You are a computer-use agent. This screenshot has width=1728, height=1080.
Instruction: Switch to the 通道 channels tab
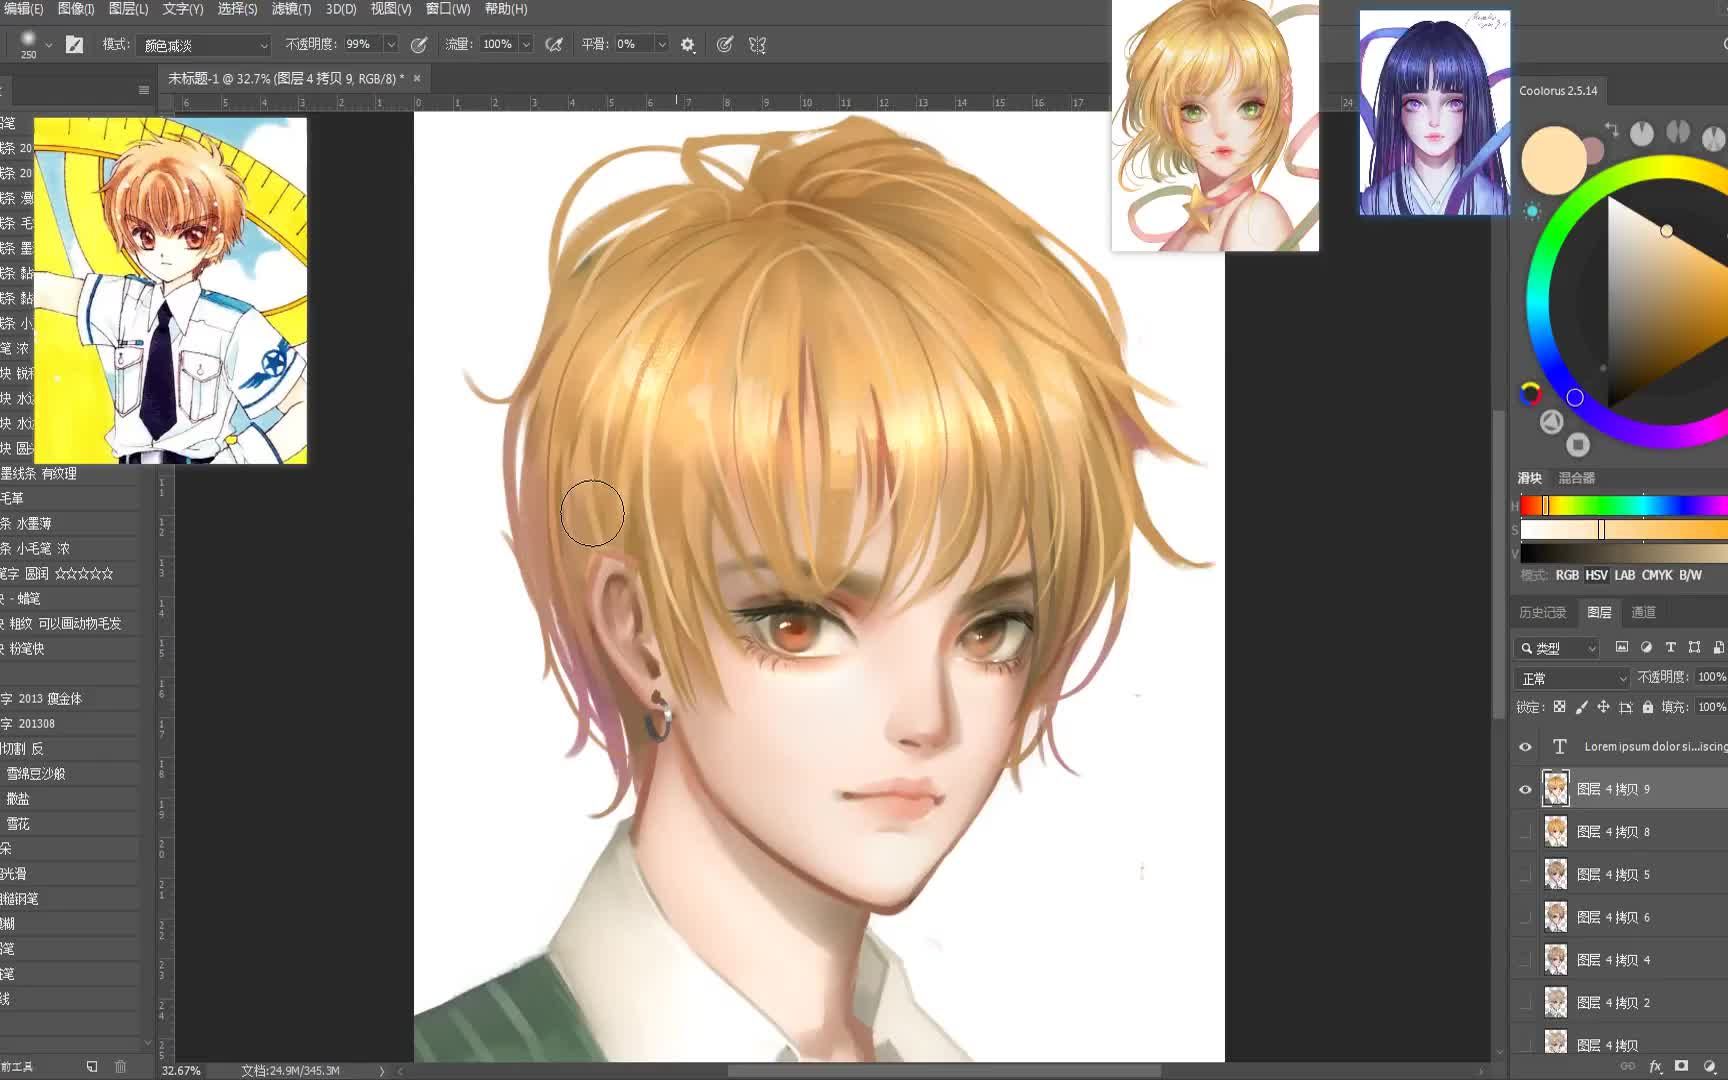point(1644,612)
